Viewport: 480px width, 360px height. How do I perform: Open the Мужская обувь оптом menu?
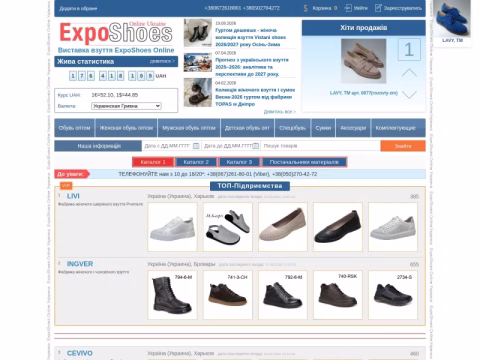coord(189,128)
